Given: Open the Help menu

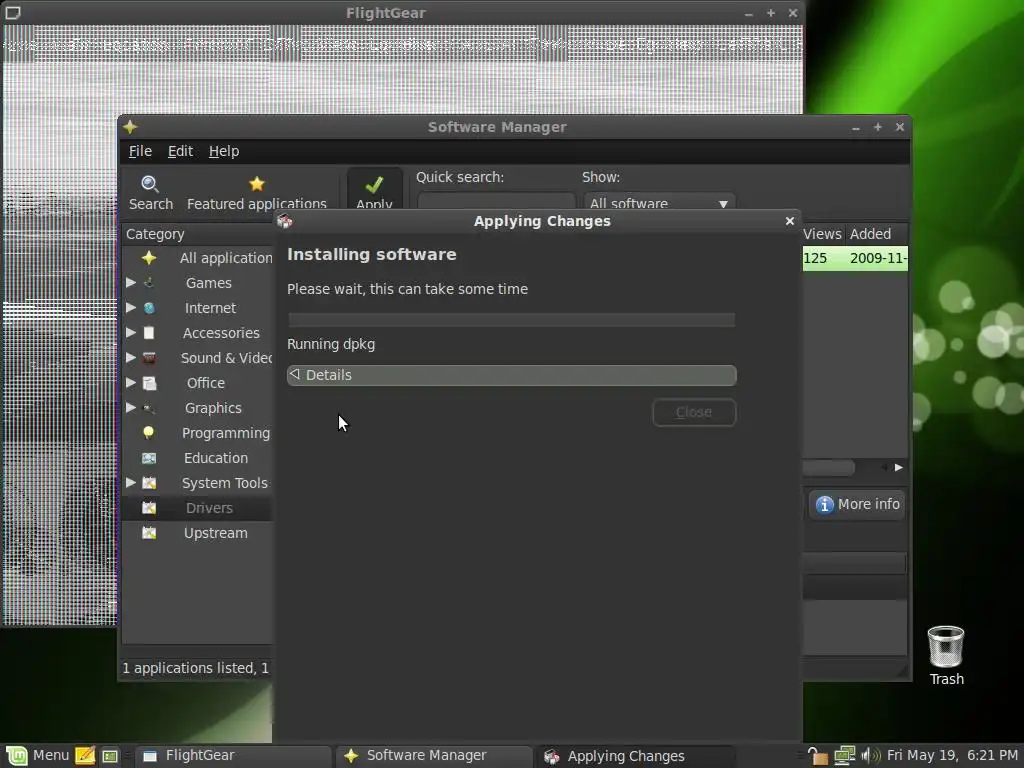Looking at the screenshot, I should (x=224, y=151).
